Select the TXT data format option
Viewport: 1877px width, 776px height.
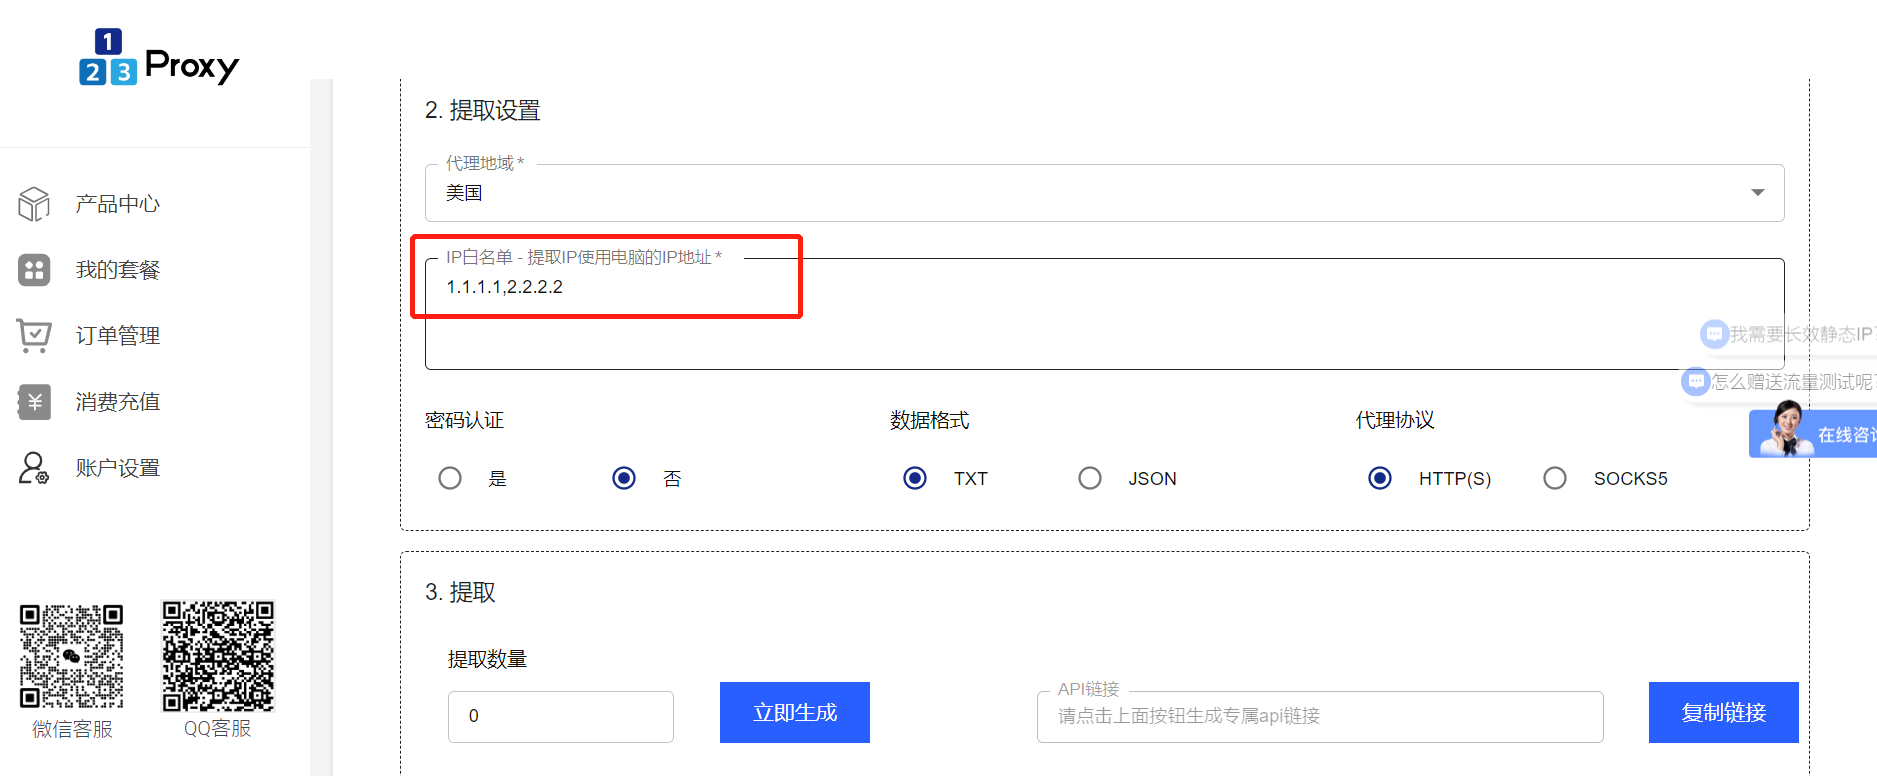915,479
